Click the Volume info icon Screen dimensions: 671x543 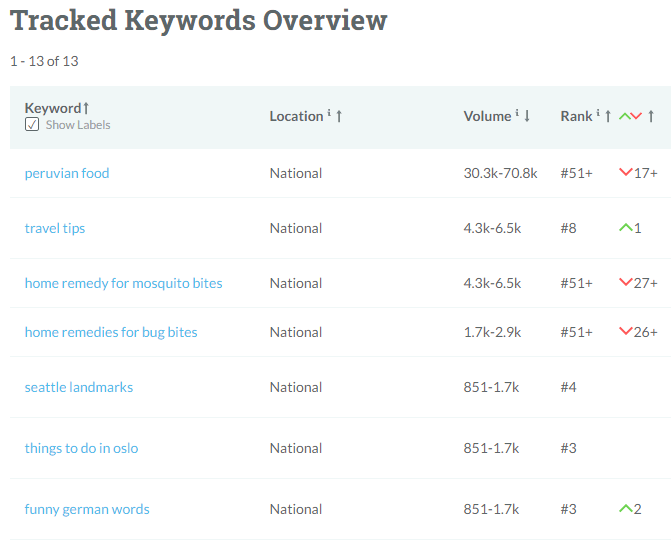(516, 115)
